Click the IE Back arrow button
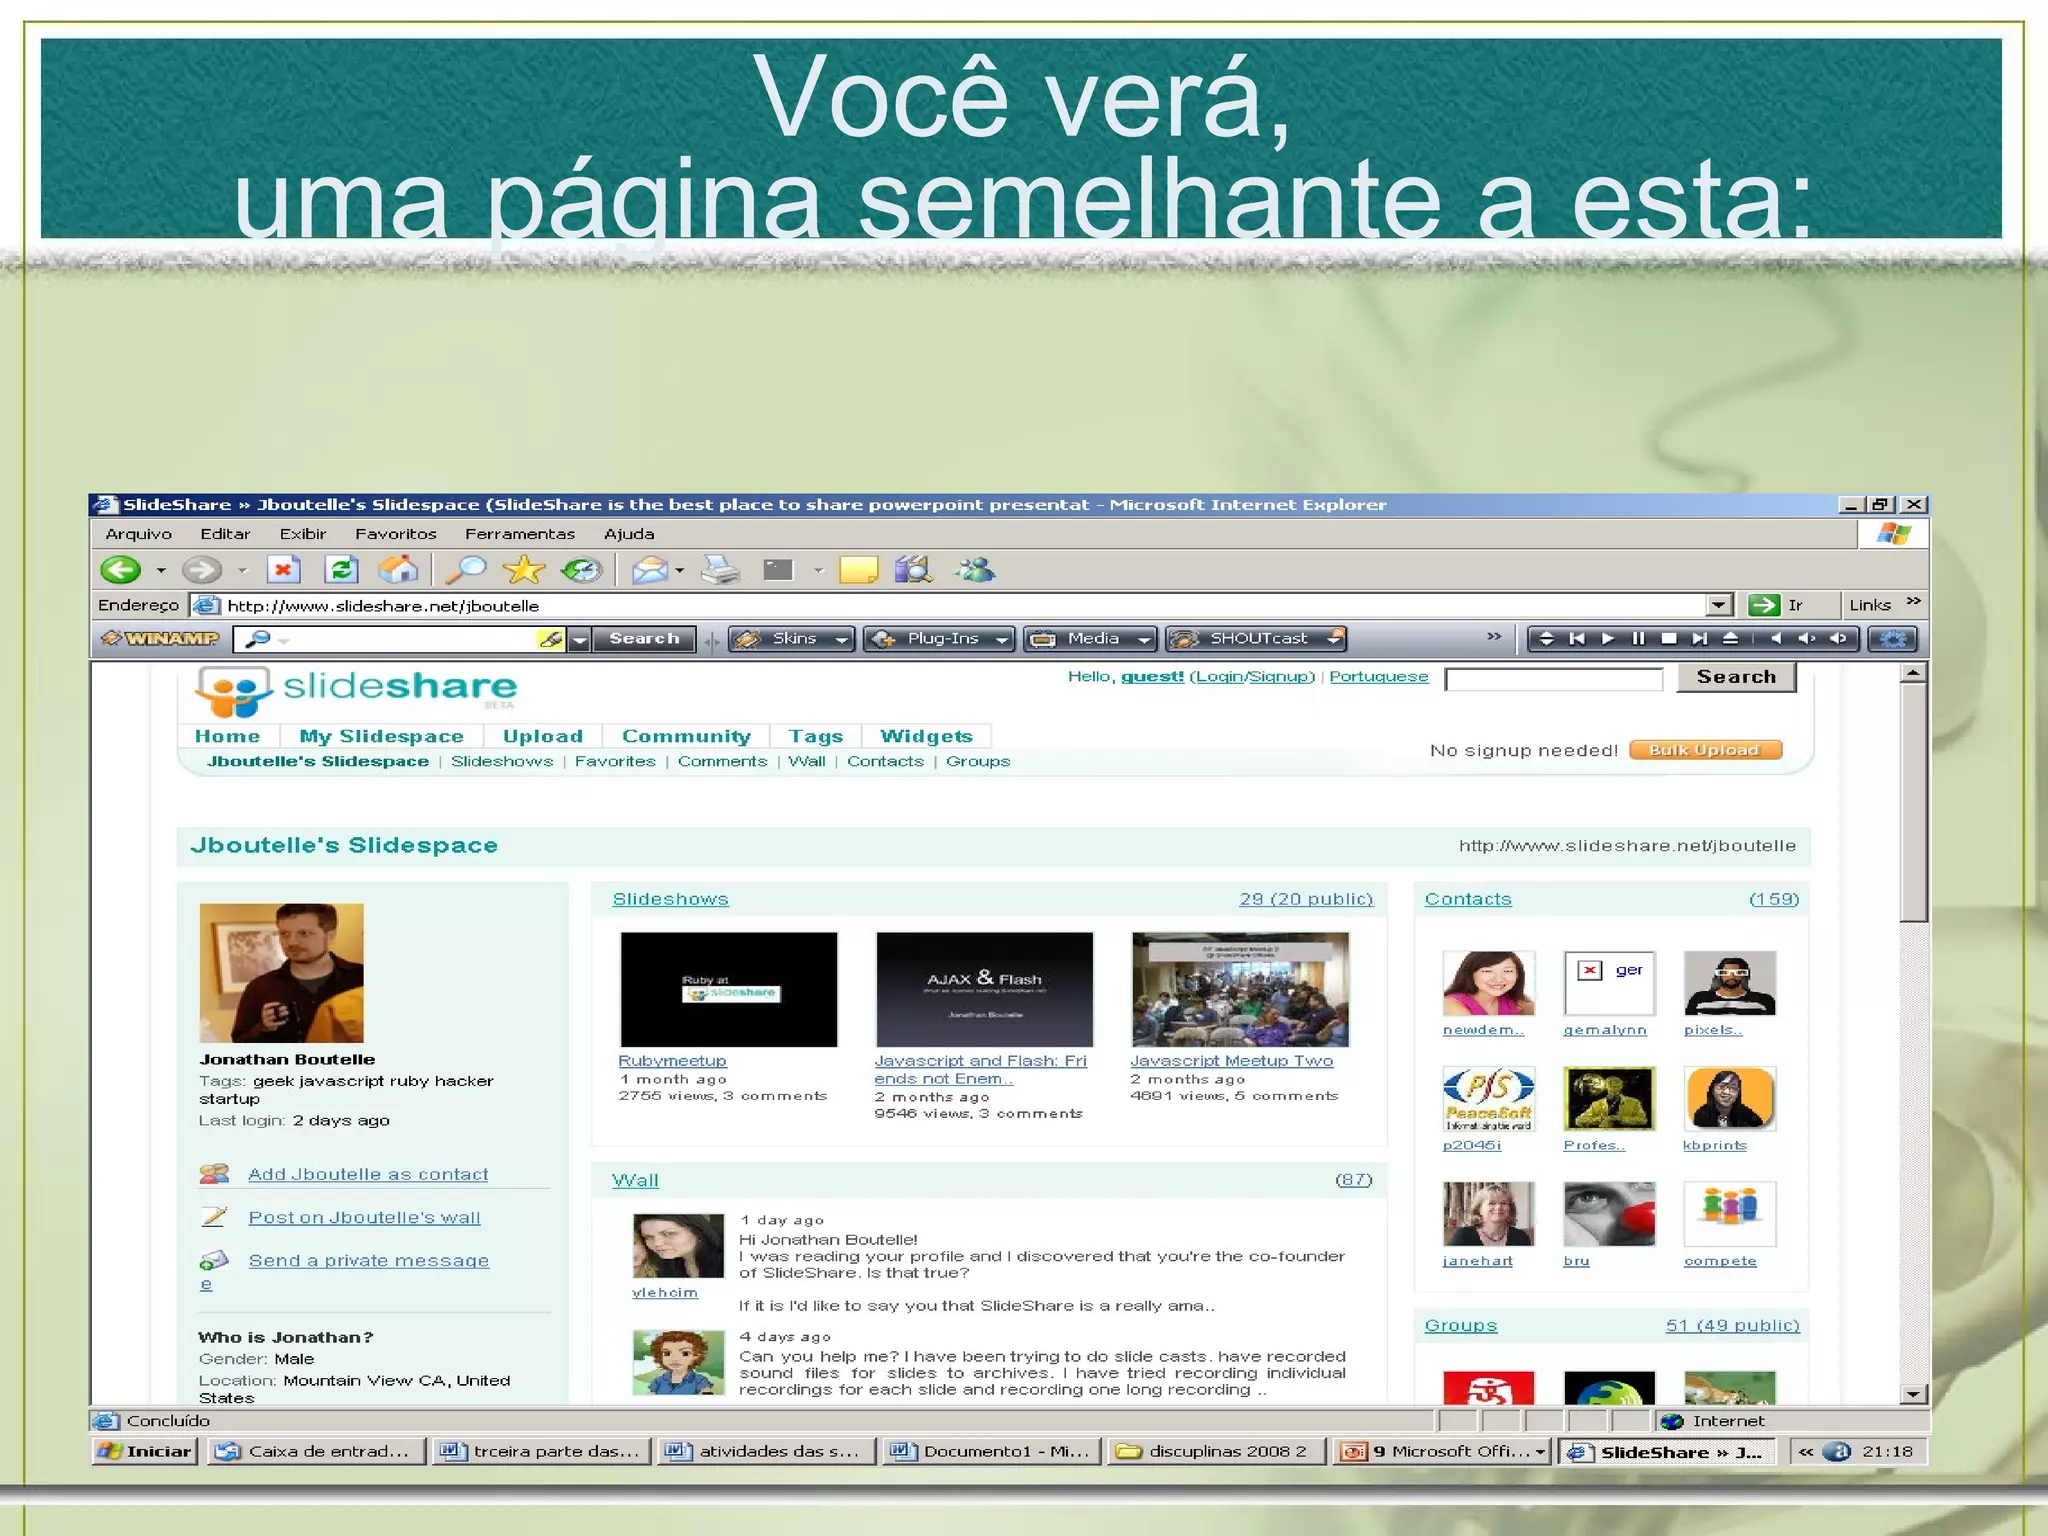2048x1536 pixels. coord(121,570)
